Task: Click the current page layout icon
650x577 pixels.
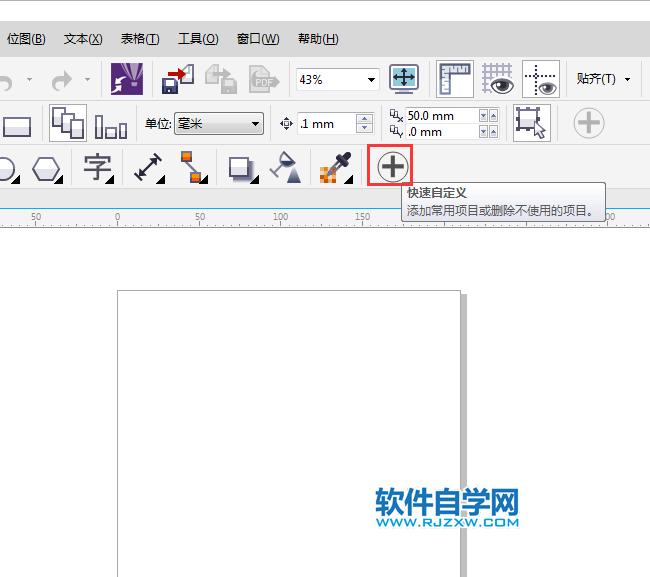Action: tap(111, 126)
